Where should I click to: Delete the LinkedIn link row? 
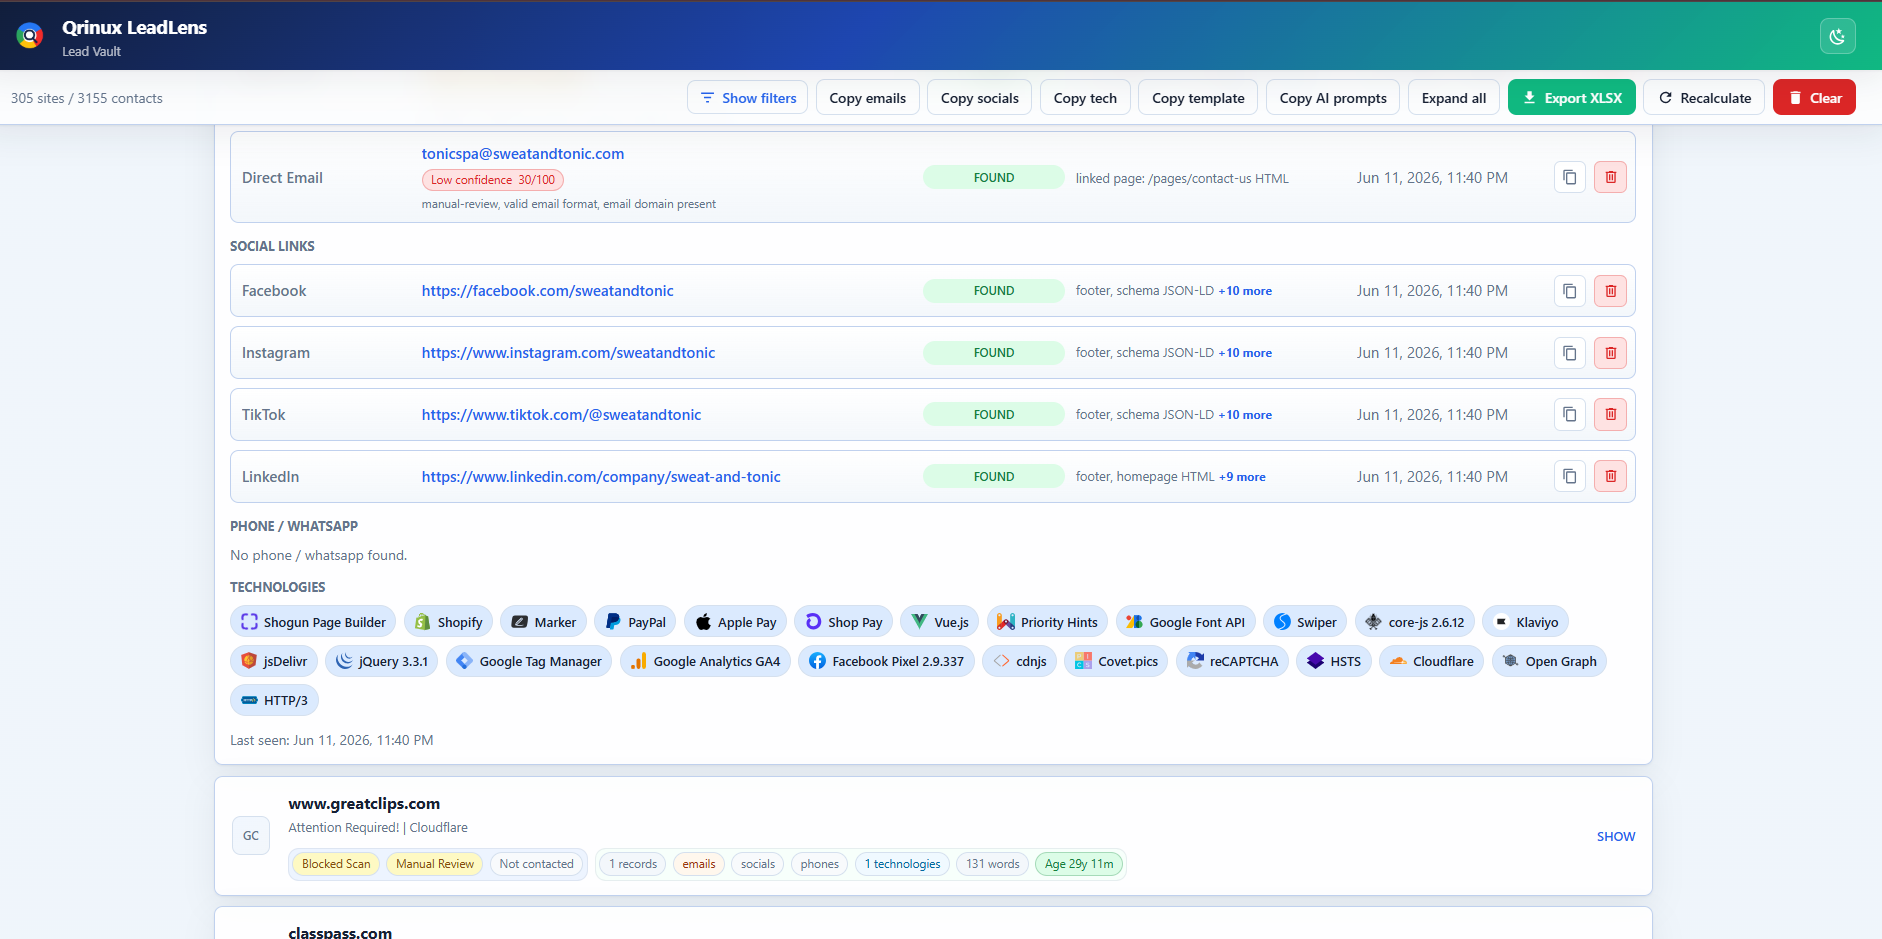1610,476
